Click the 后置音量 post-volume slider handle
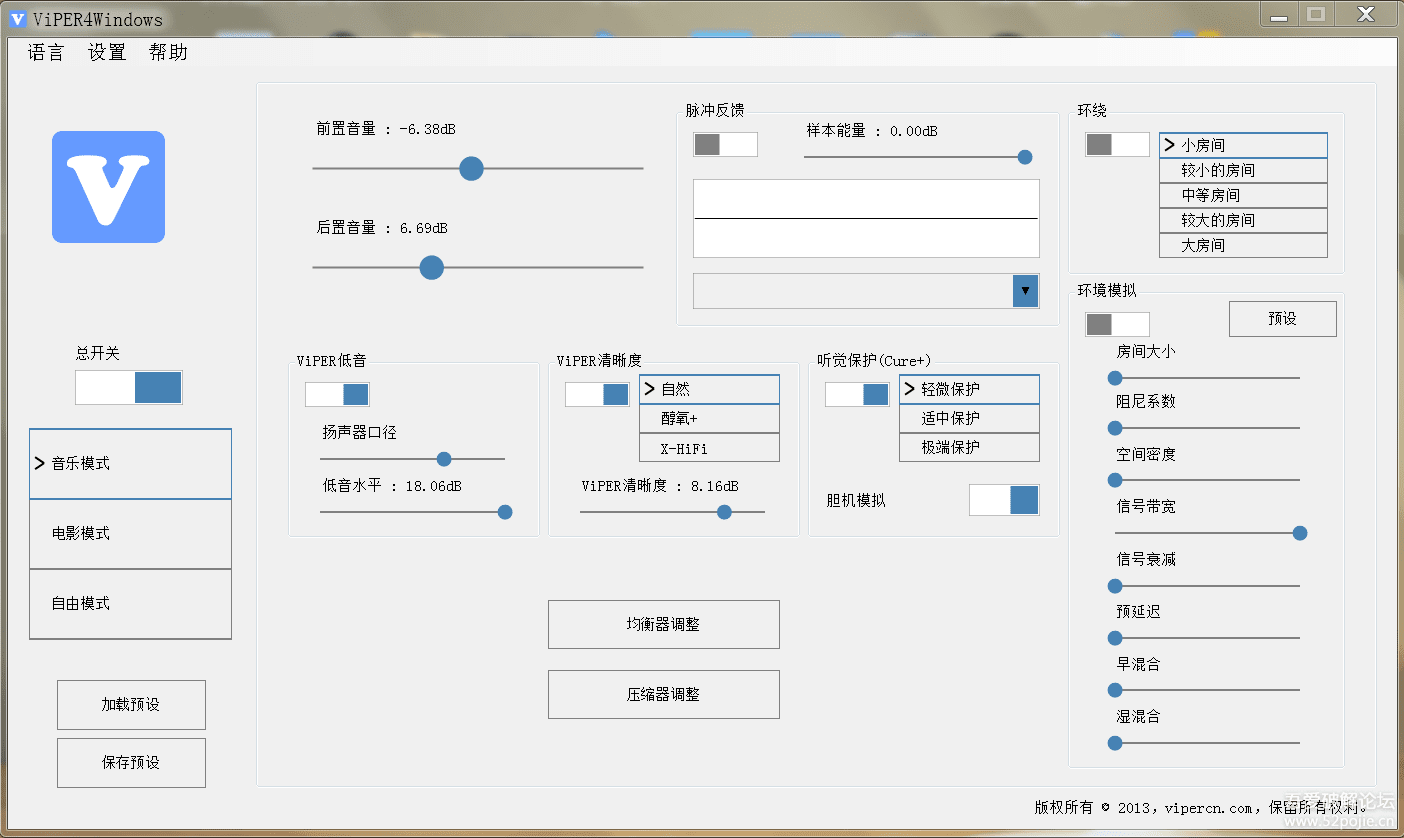The width and height of the screenshot is (1404, 838). click(x=431, y=267)
